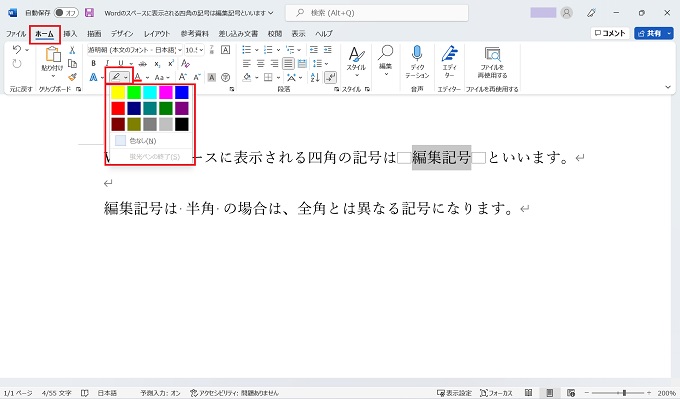This screenshot has height=399, width=680.
Task: Click the pen icon in title bar
Action: coord(591,13)
